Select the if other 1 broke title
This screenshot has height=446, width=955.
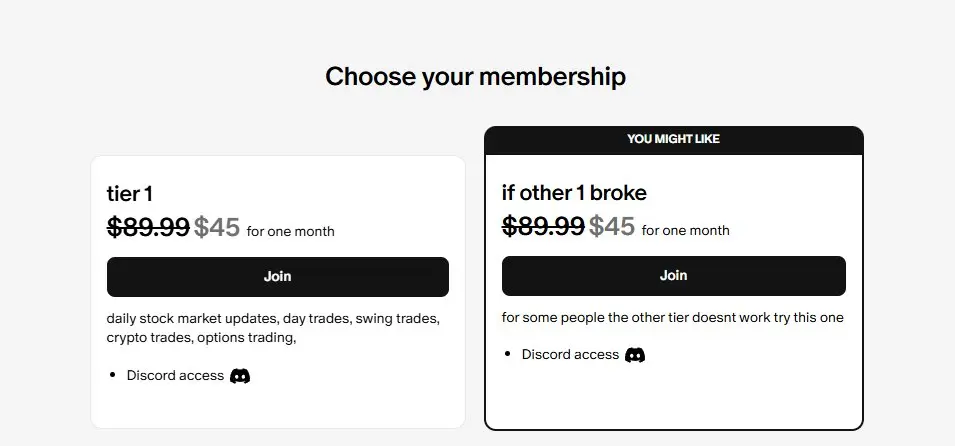tap(574, 193)
